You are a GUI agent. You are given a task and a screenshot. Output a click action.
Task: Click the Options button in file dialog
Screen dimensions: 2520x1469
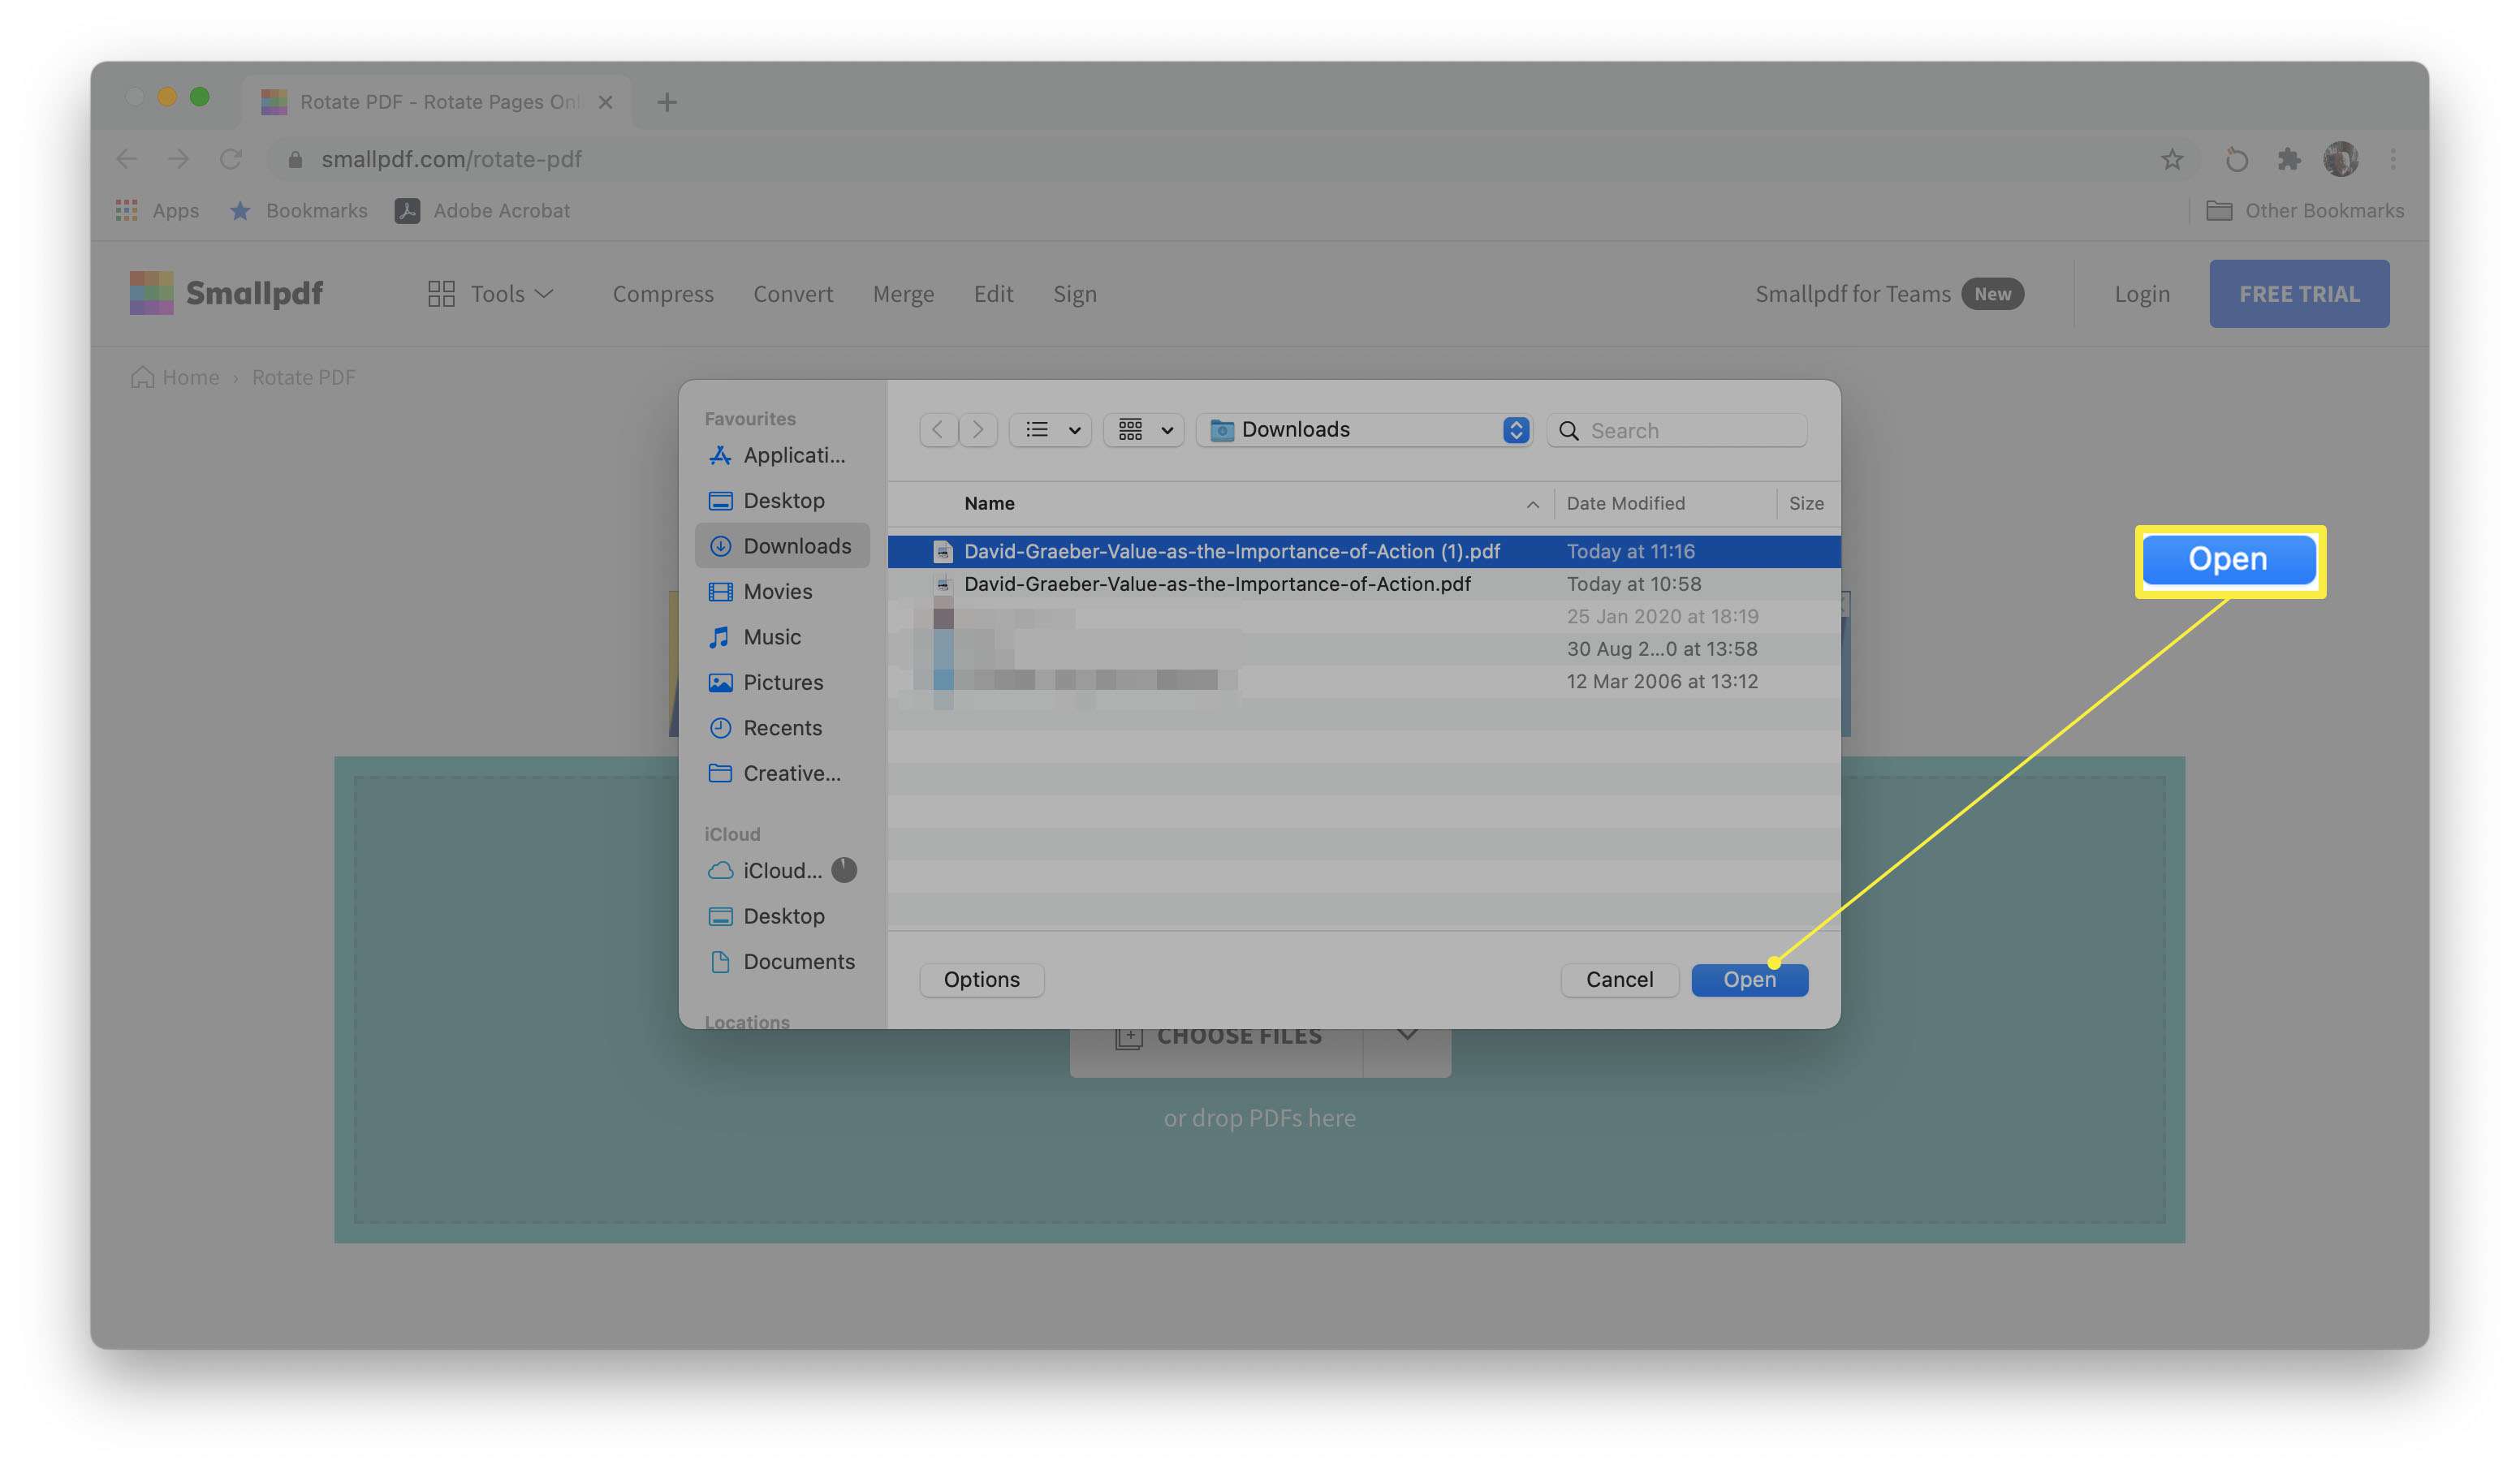[981, 980]
